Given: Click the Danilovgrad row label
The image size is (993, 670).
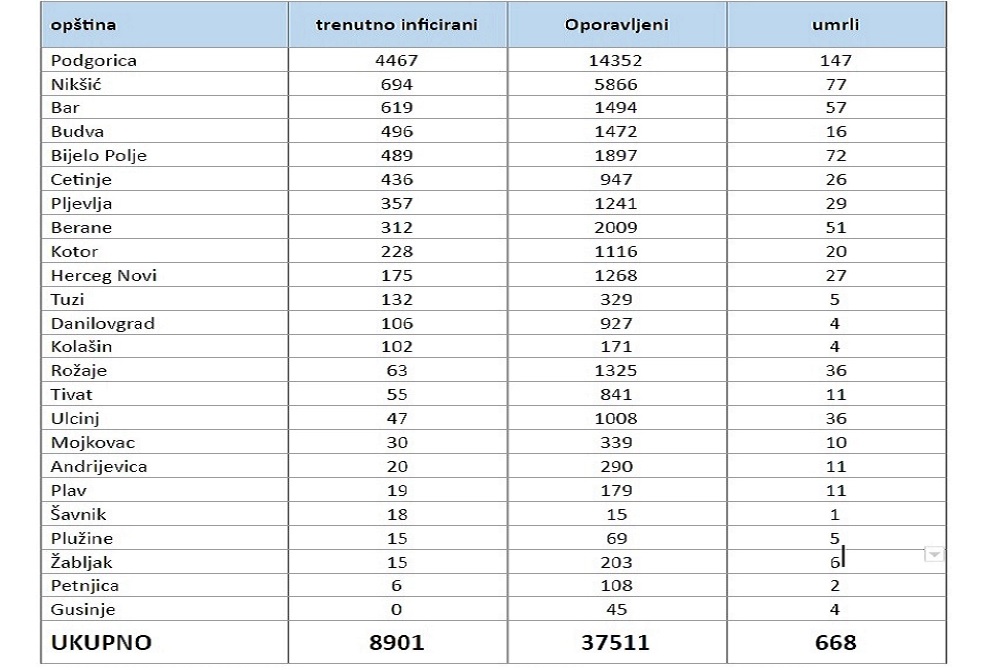Looking at the screenshot, I should pos(103,324).
